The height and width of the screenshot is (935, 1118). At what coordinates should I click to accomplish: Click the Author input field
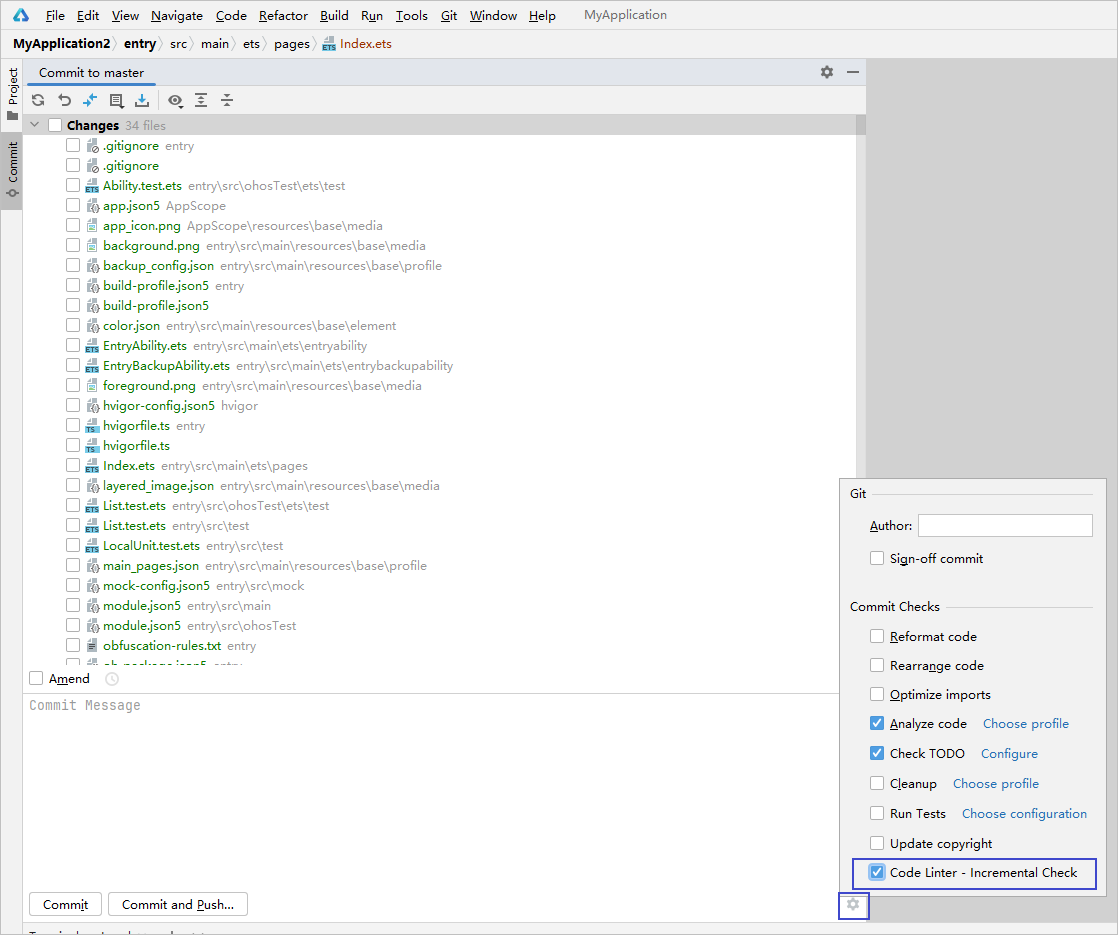click(1004, 526)
